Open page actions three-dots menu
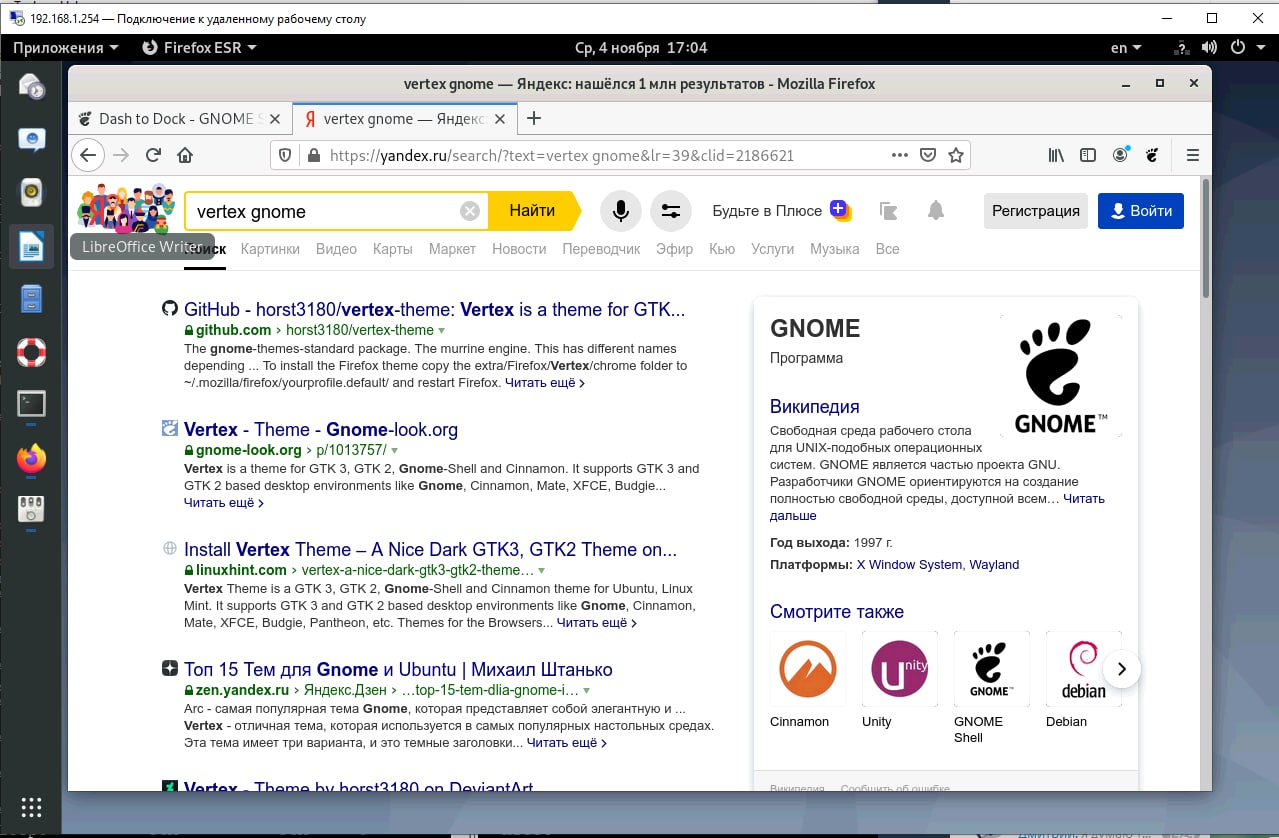Screen dimensions: 1279x838 [x=900, y=155]
